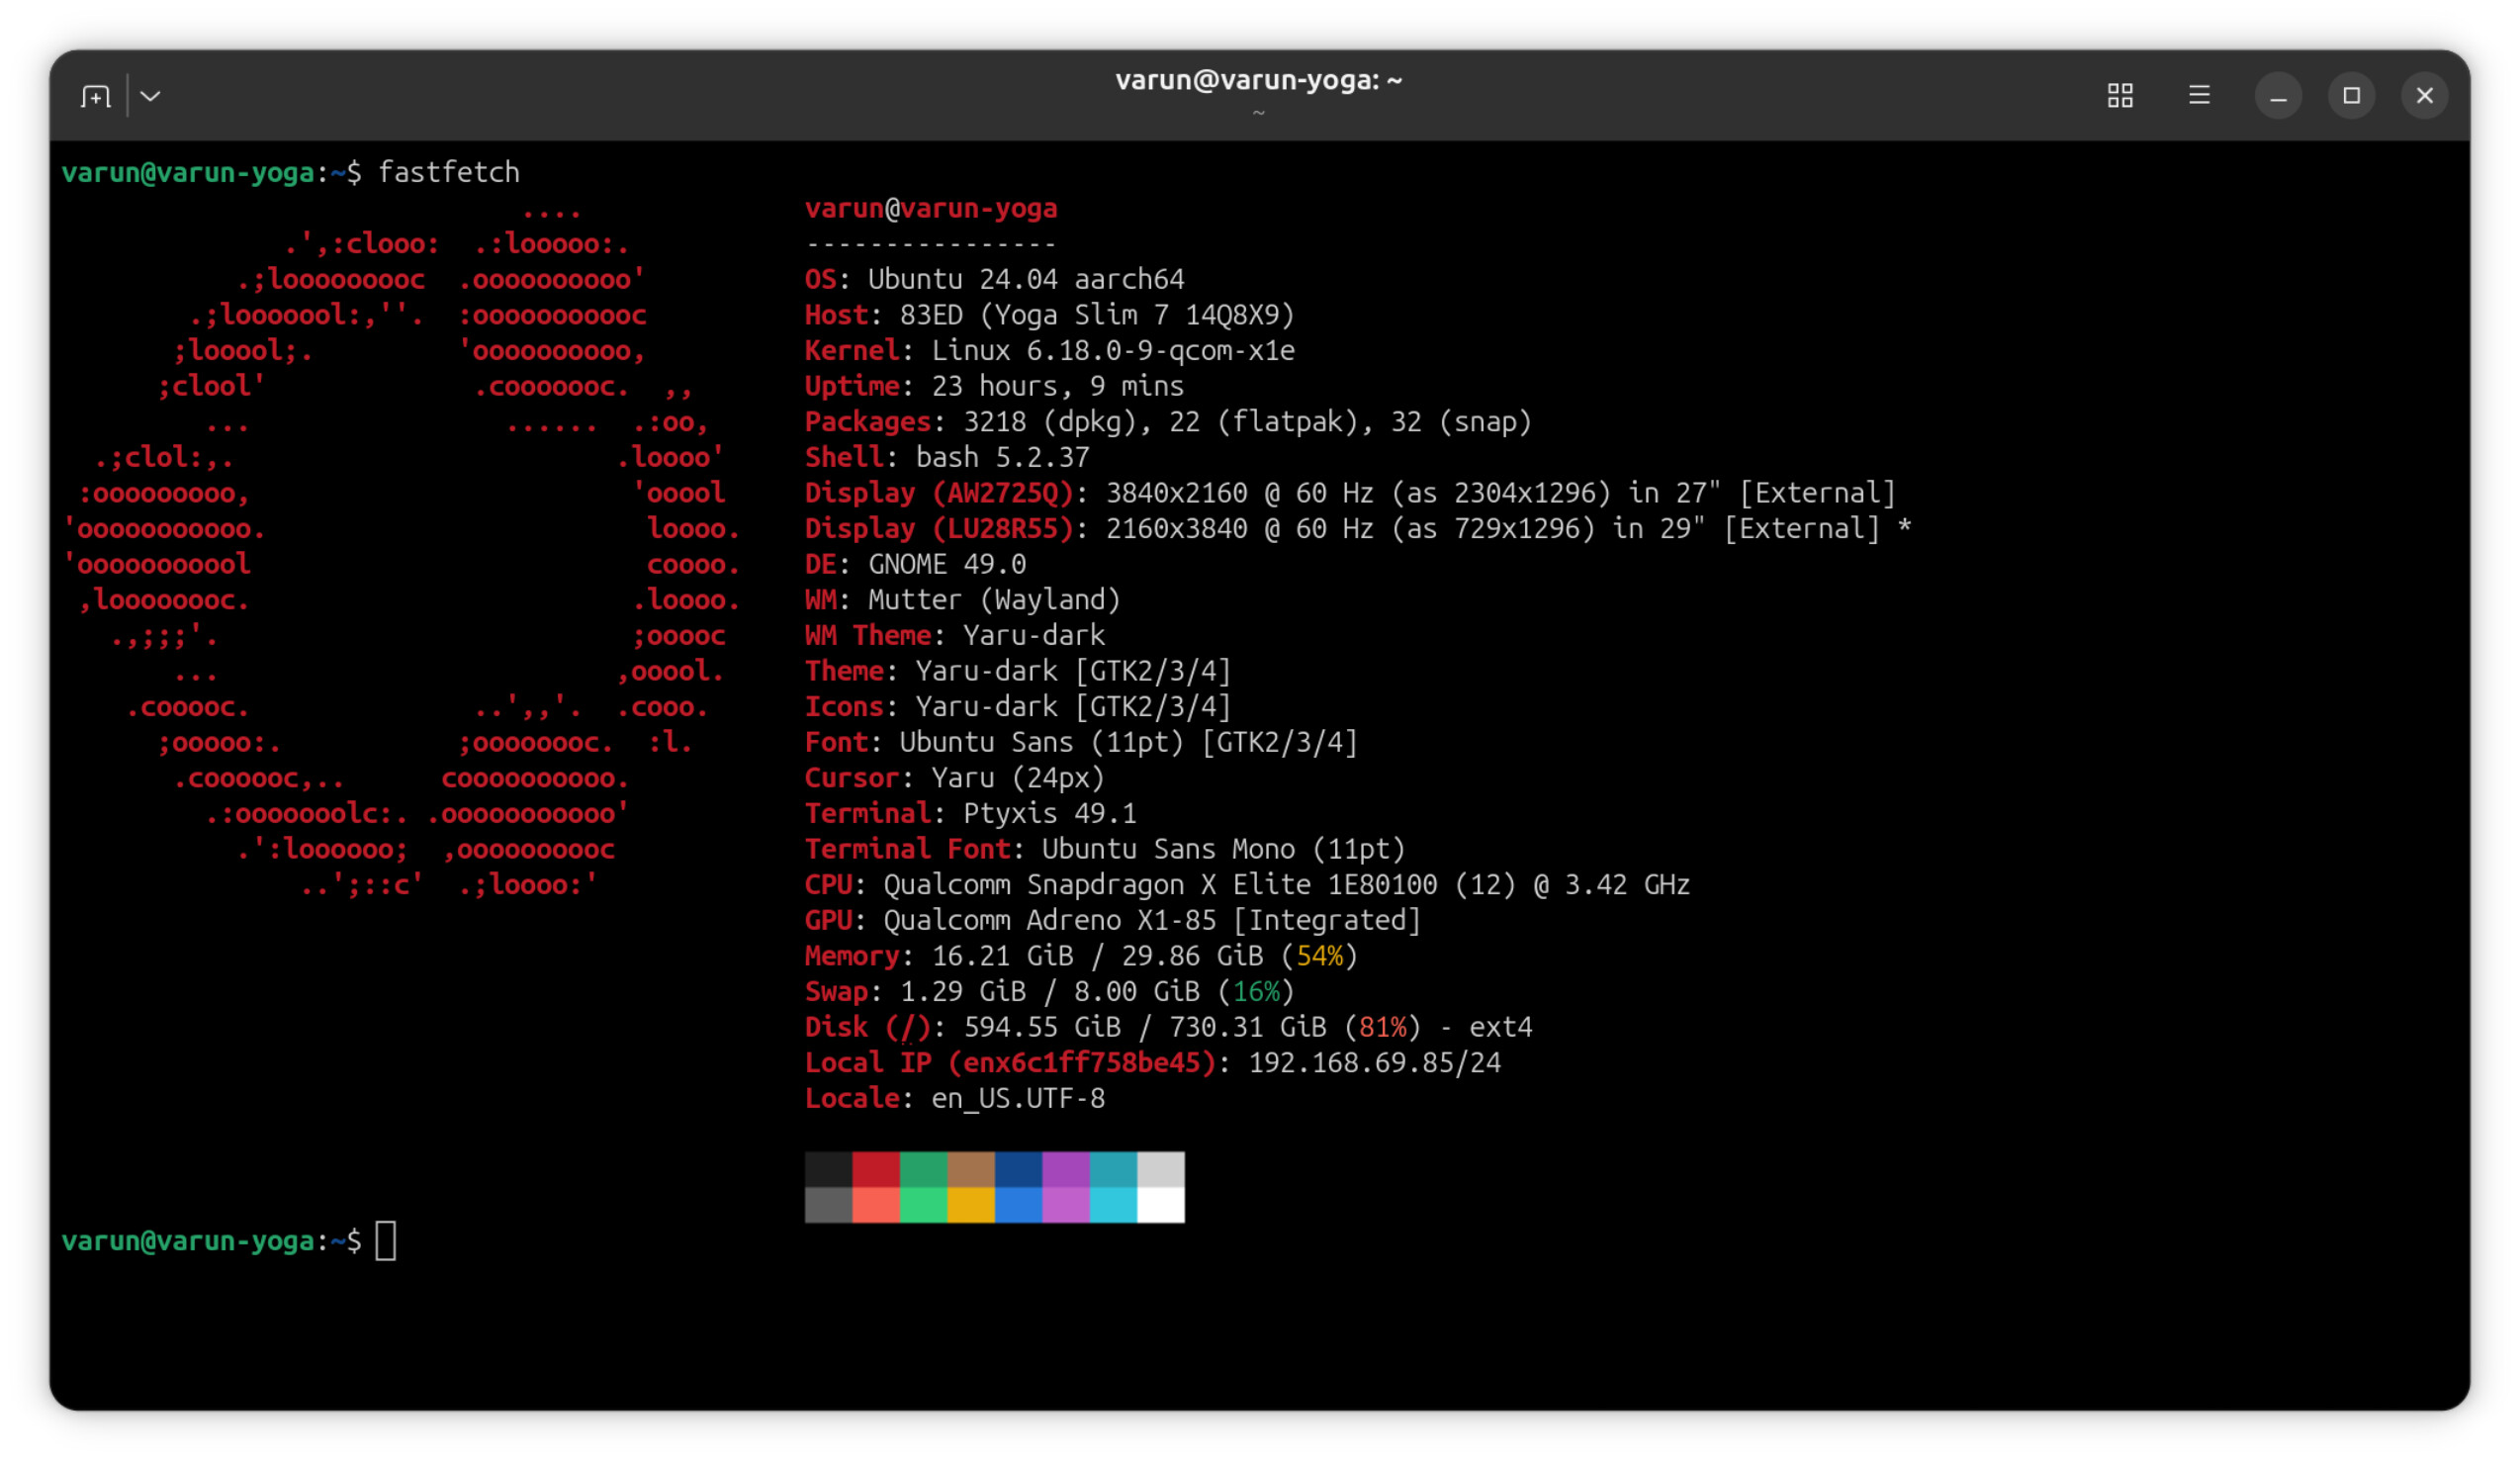Image resolution: width=2520 pixels, height=1460 pixels.
Task: Click the fastfetch command text
Action: [448, 172]
